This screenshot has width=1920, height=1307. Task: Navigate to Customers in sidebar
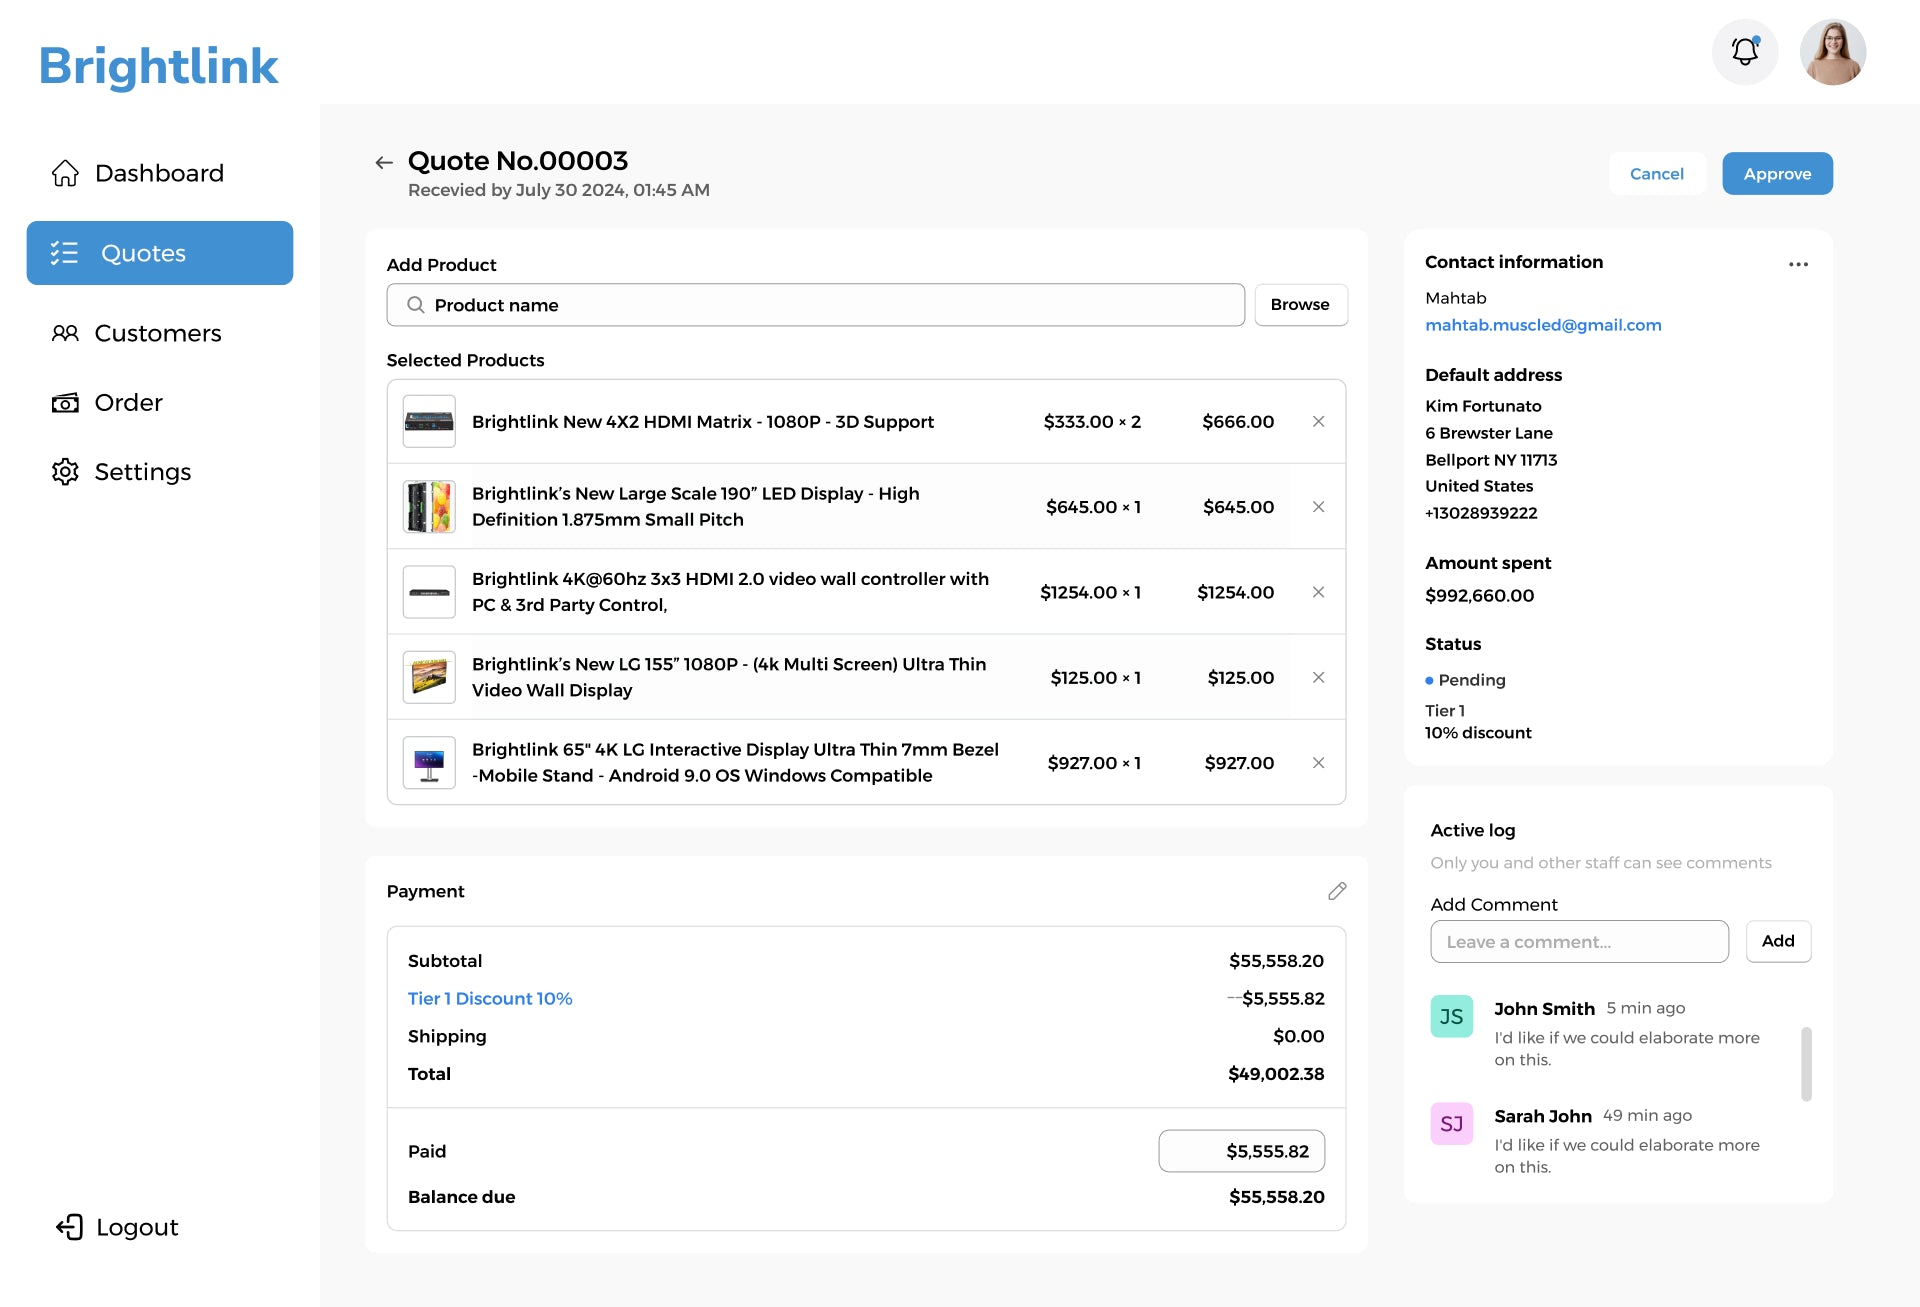tap(159, 333)
